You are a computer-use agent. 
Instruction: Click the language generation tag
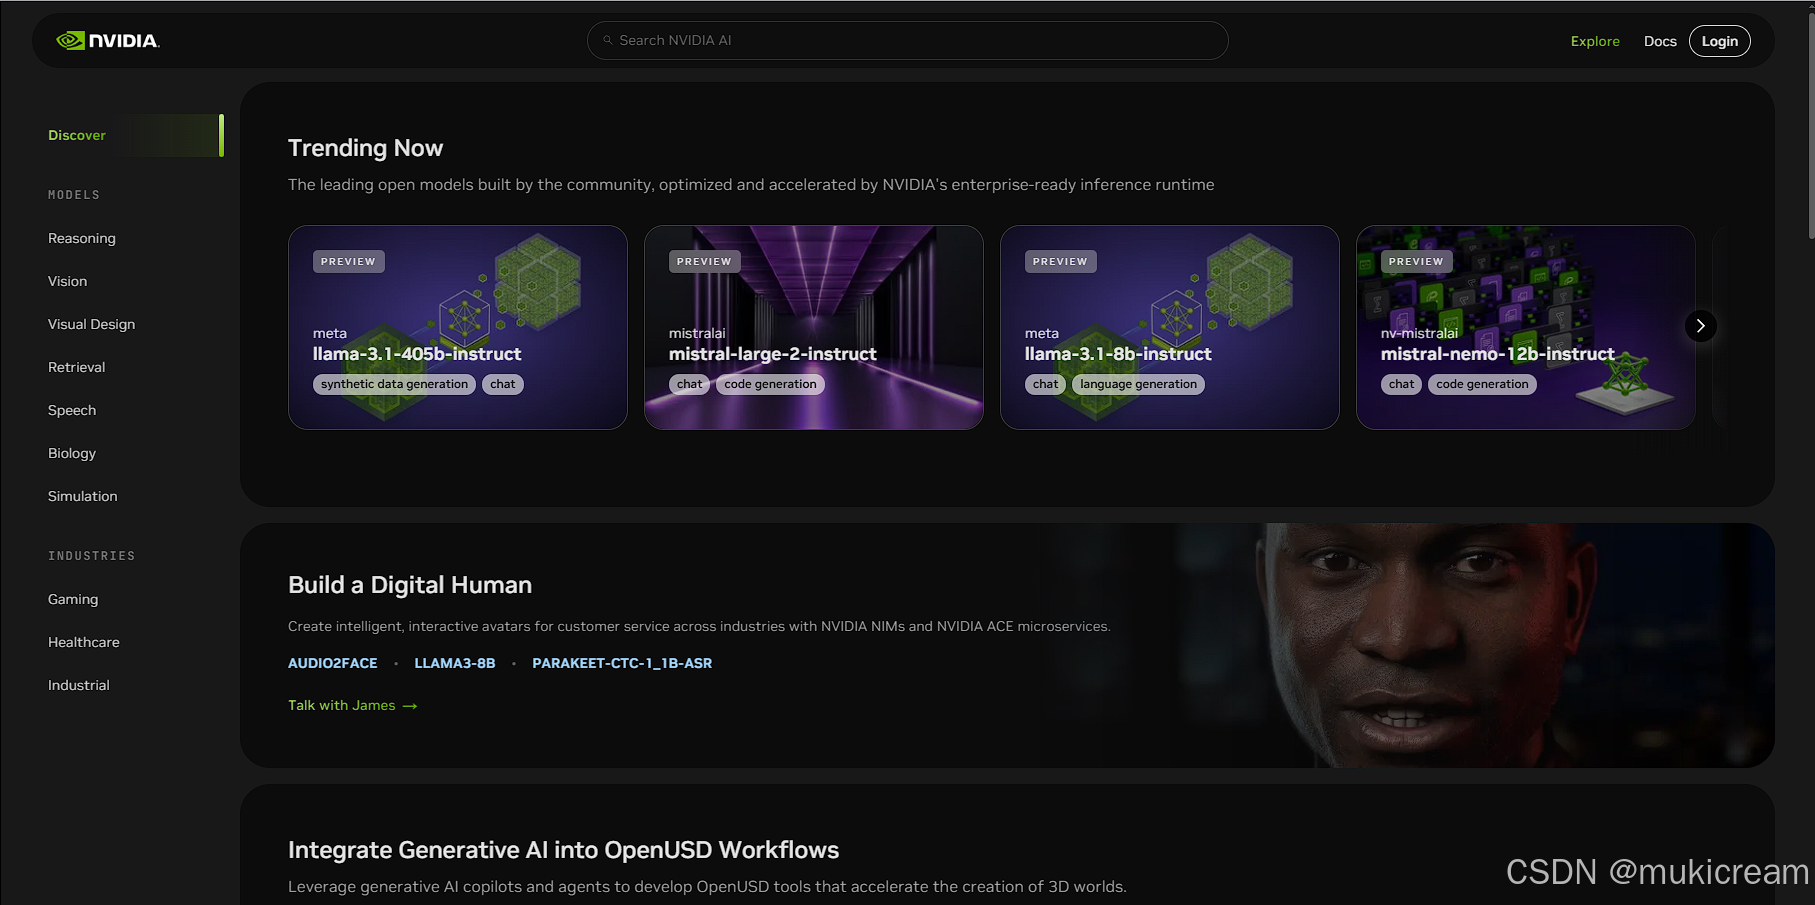click(x=1138, y=384)
